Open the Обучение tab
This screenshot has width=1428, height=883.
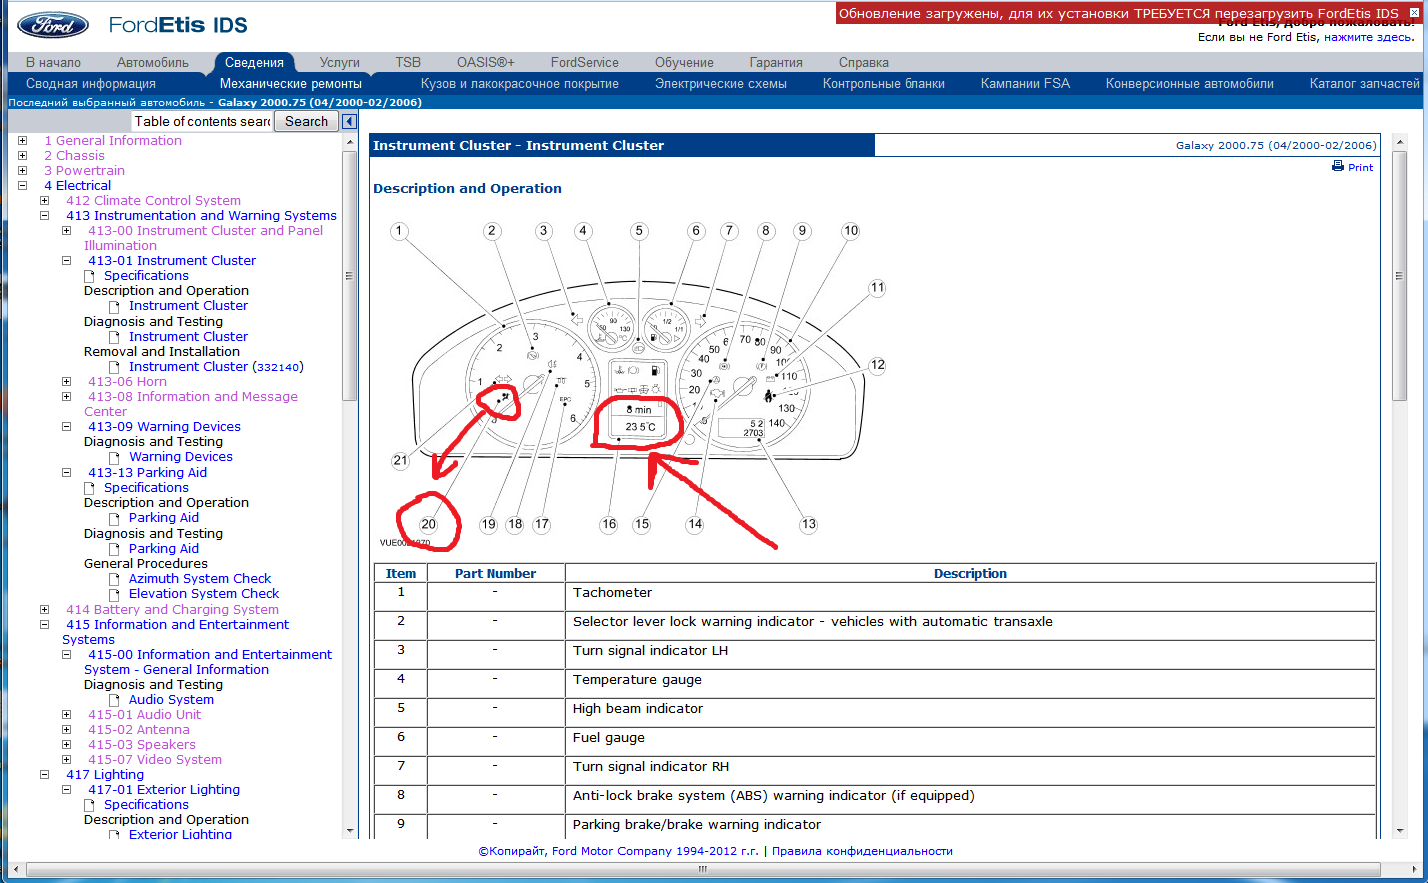[x=684, y=62]
